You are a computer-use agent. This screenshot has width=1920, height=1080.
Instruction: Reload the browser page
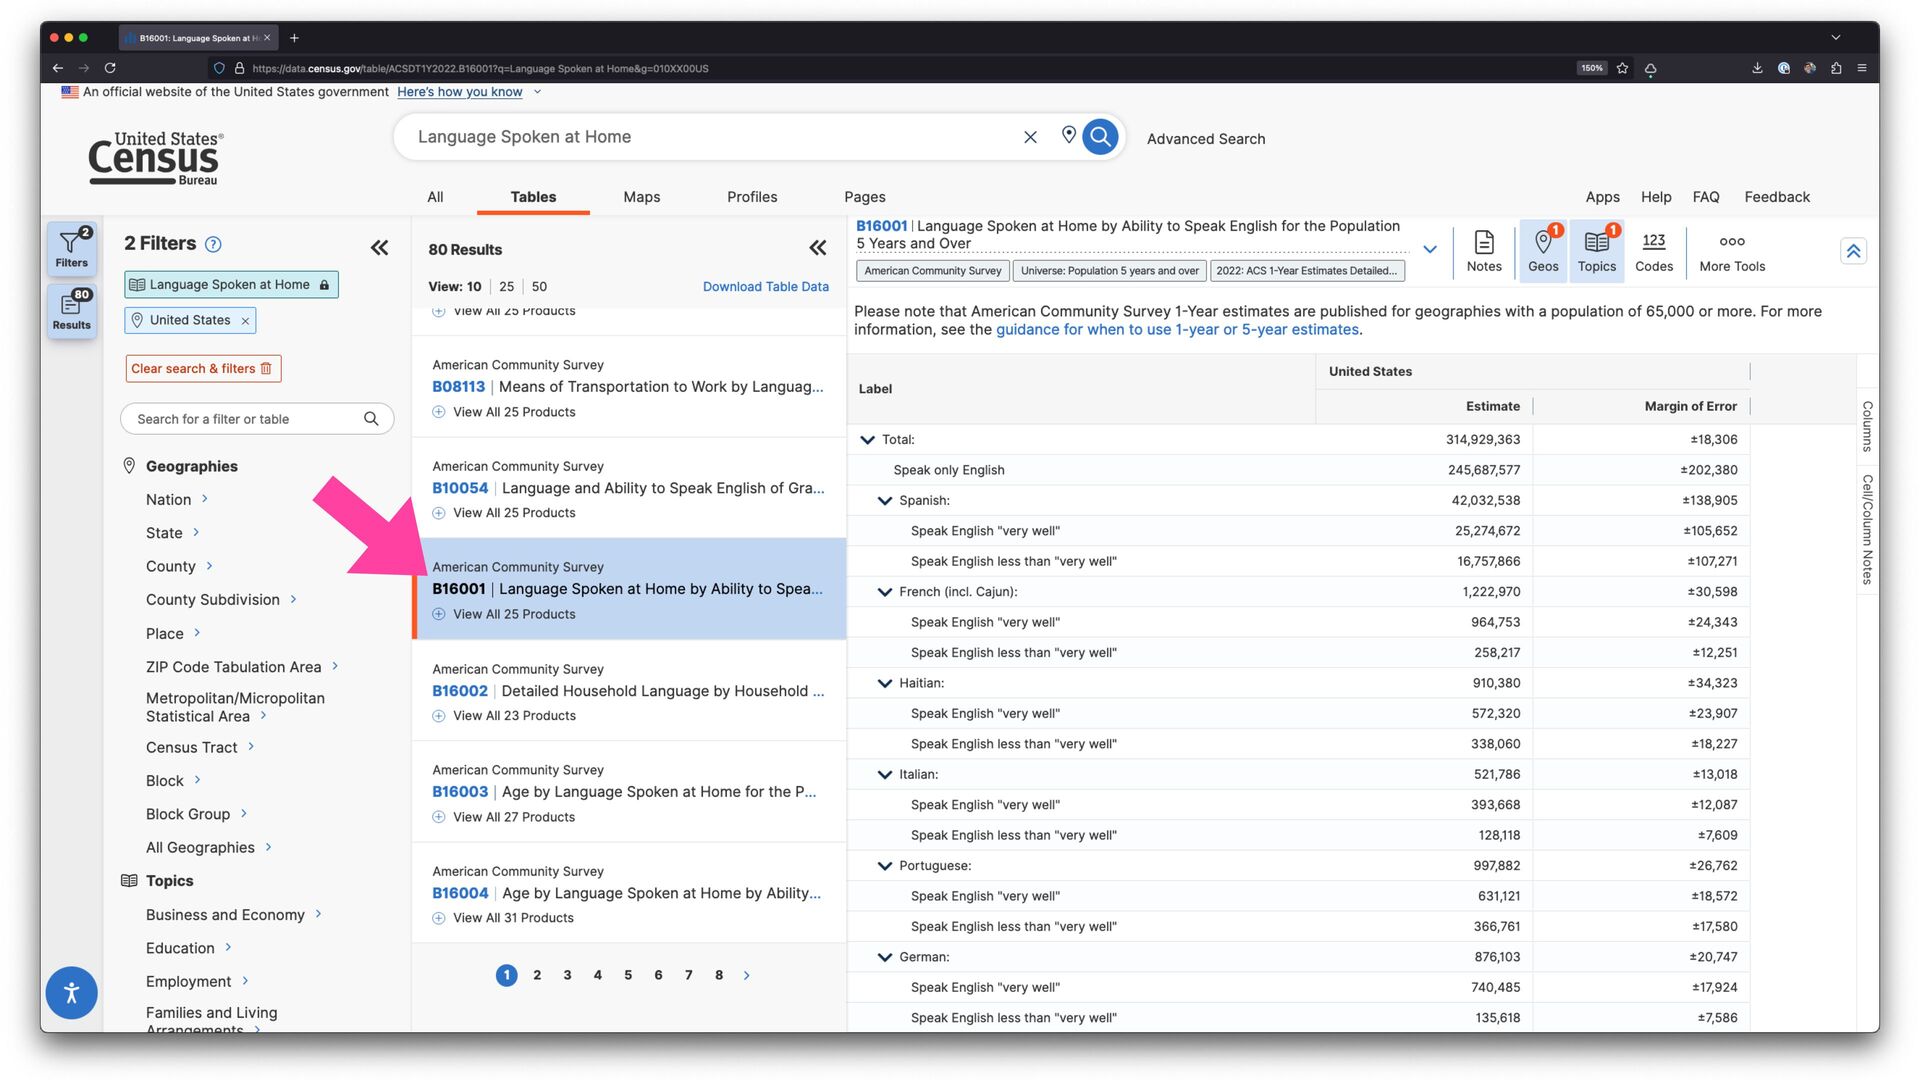click(x=110, y=68)
